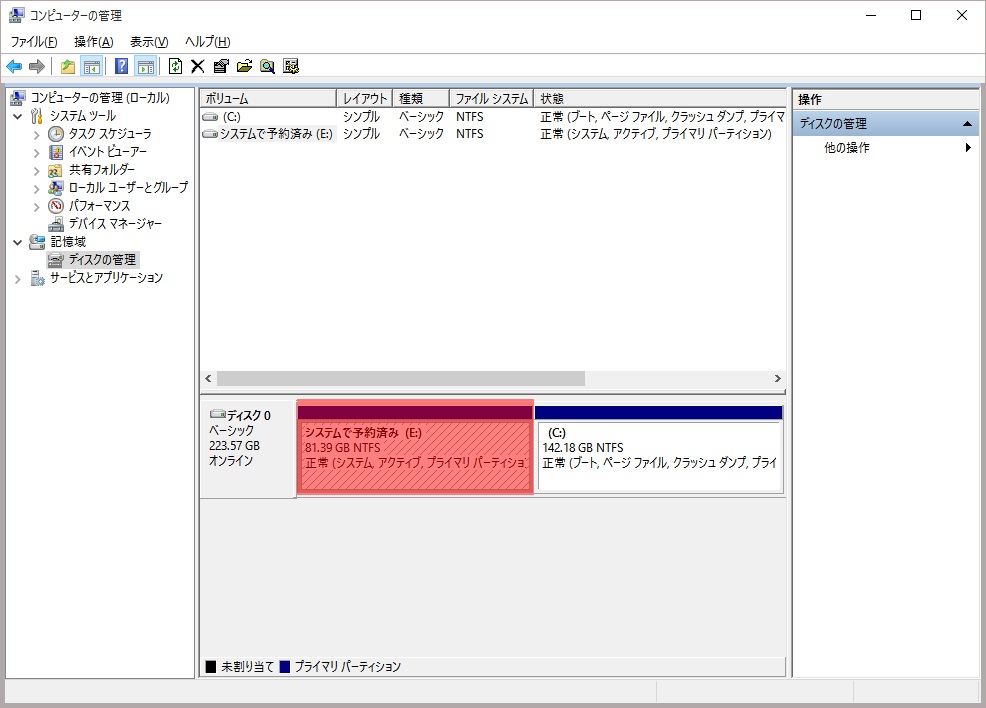Select the システムで予約済み (E:) 81.39 GB partition block

(x=415, y=448)
